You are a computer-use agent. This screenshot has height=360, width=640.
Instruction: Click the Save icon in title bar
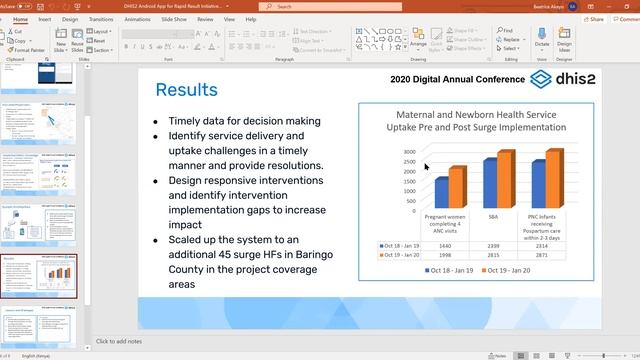point(40,7)
